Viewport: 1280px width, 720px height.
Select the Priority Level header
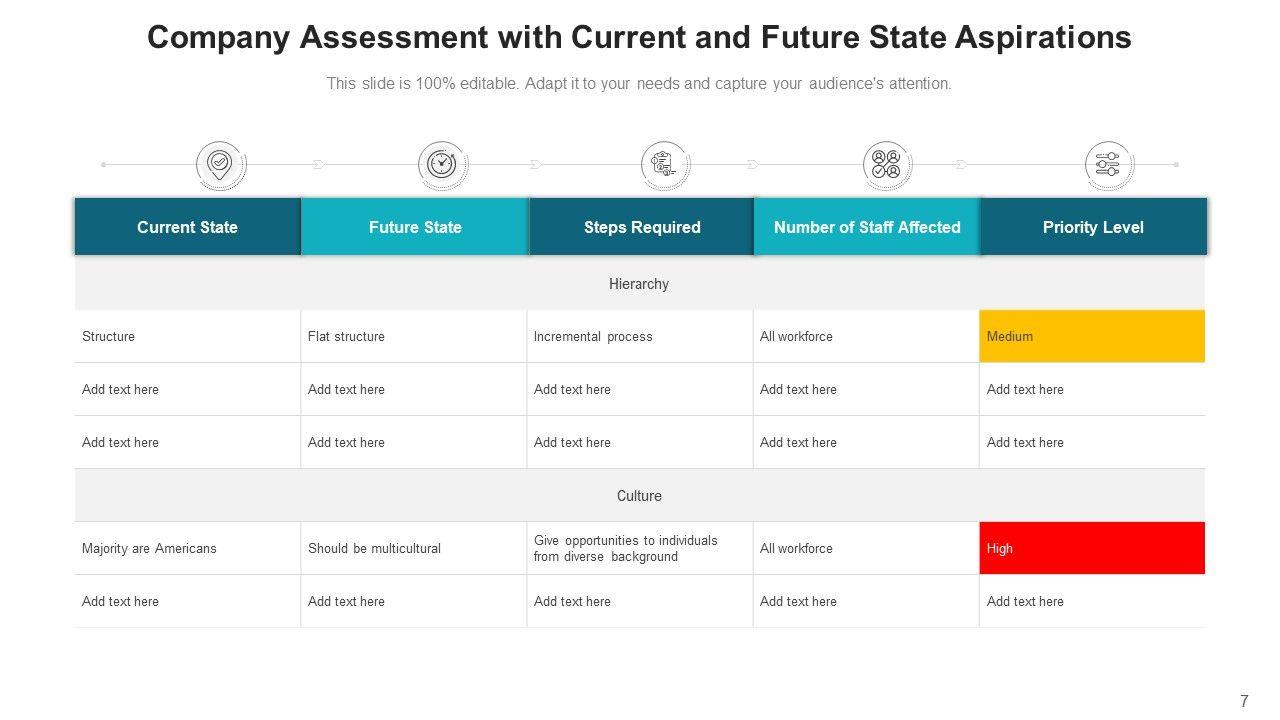(1093, 227)
